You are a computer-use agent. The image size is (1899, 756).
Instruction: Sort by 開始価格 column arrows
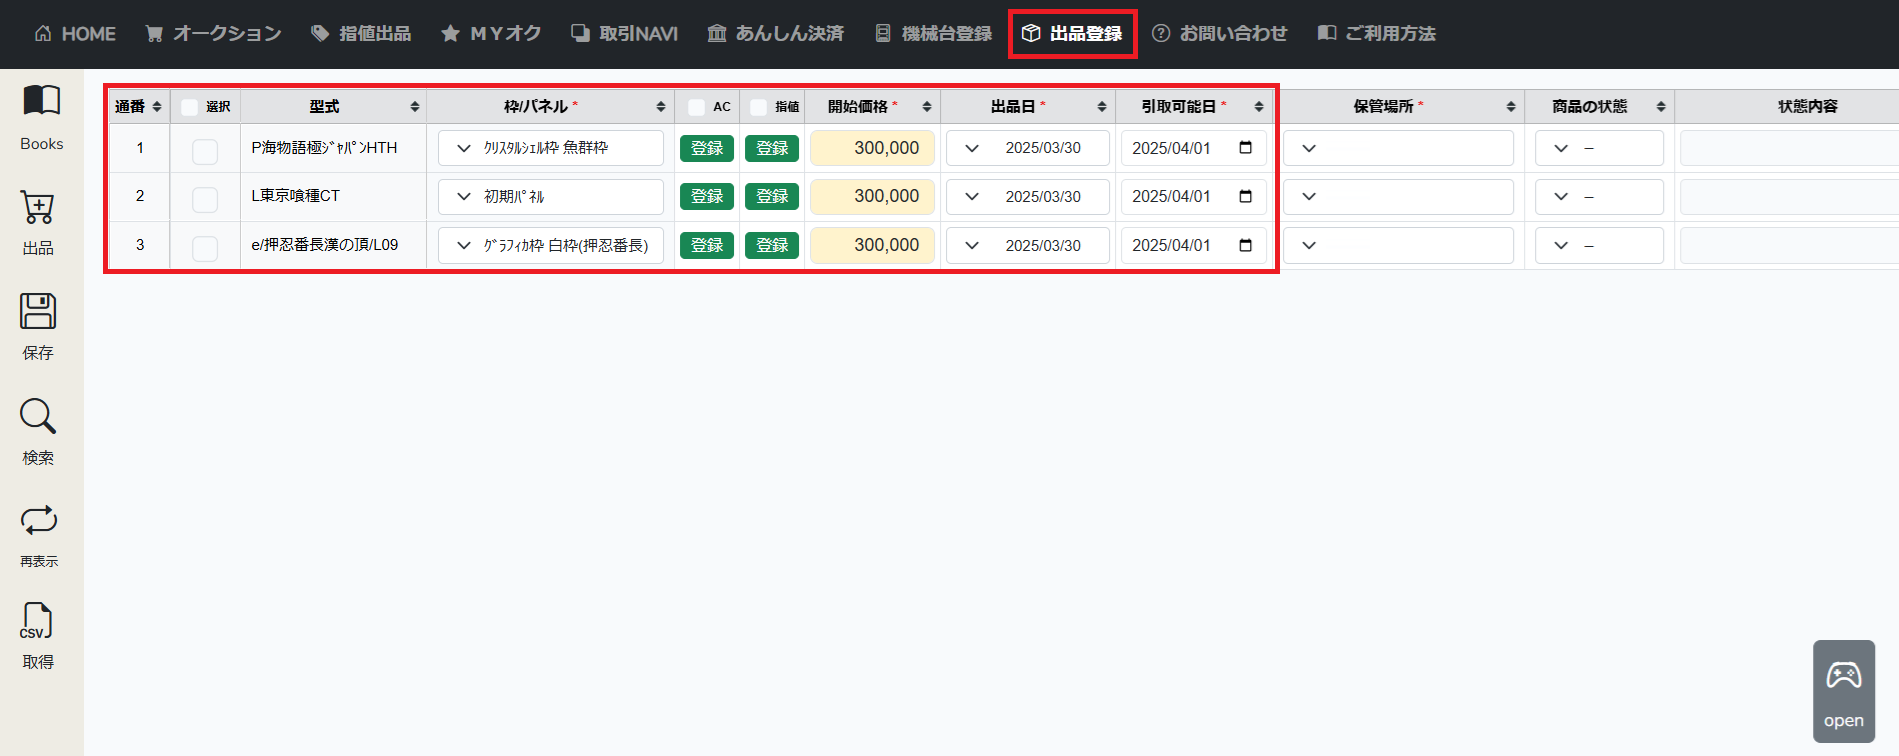[x=927, y=107]
